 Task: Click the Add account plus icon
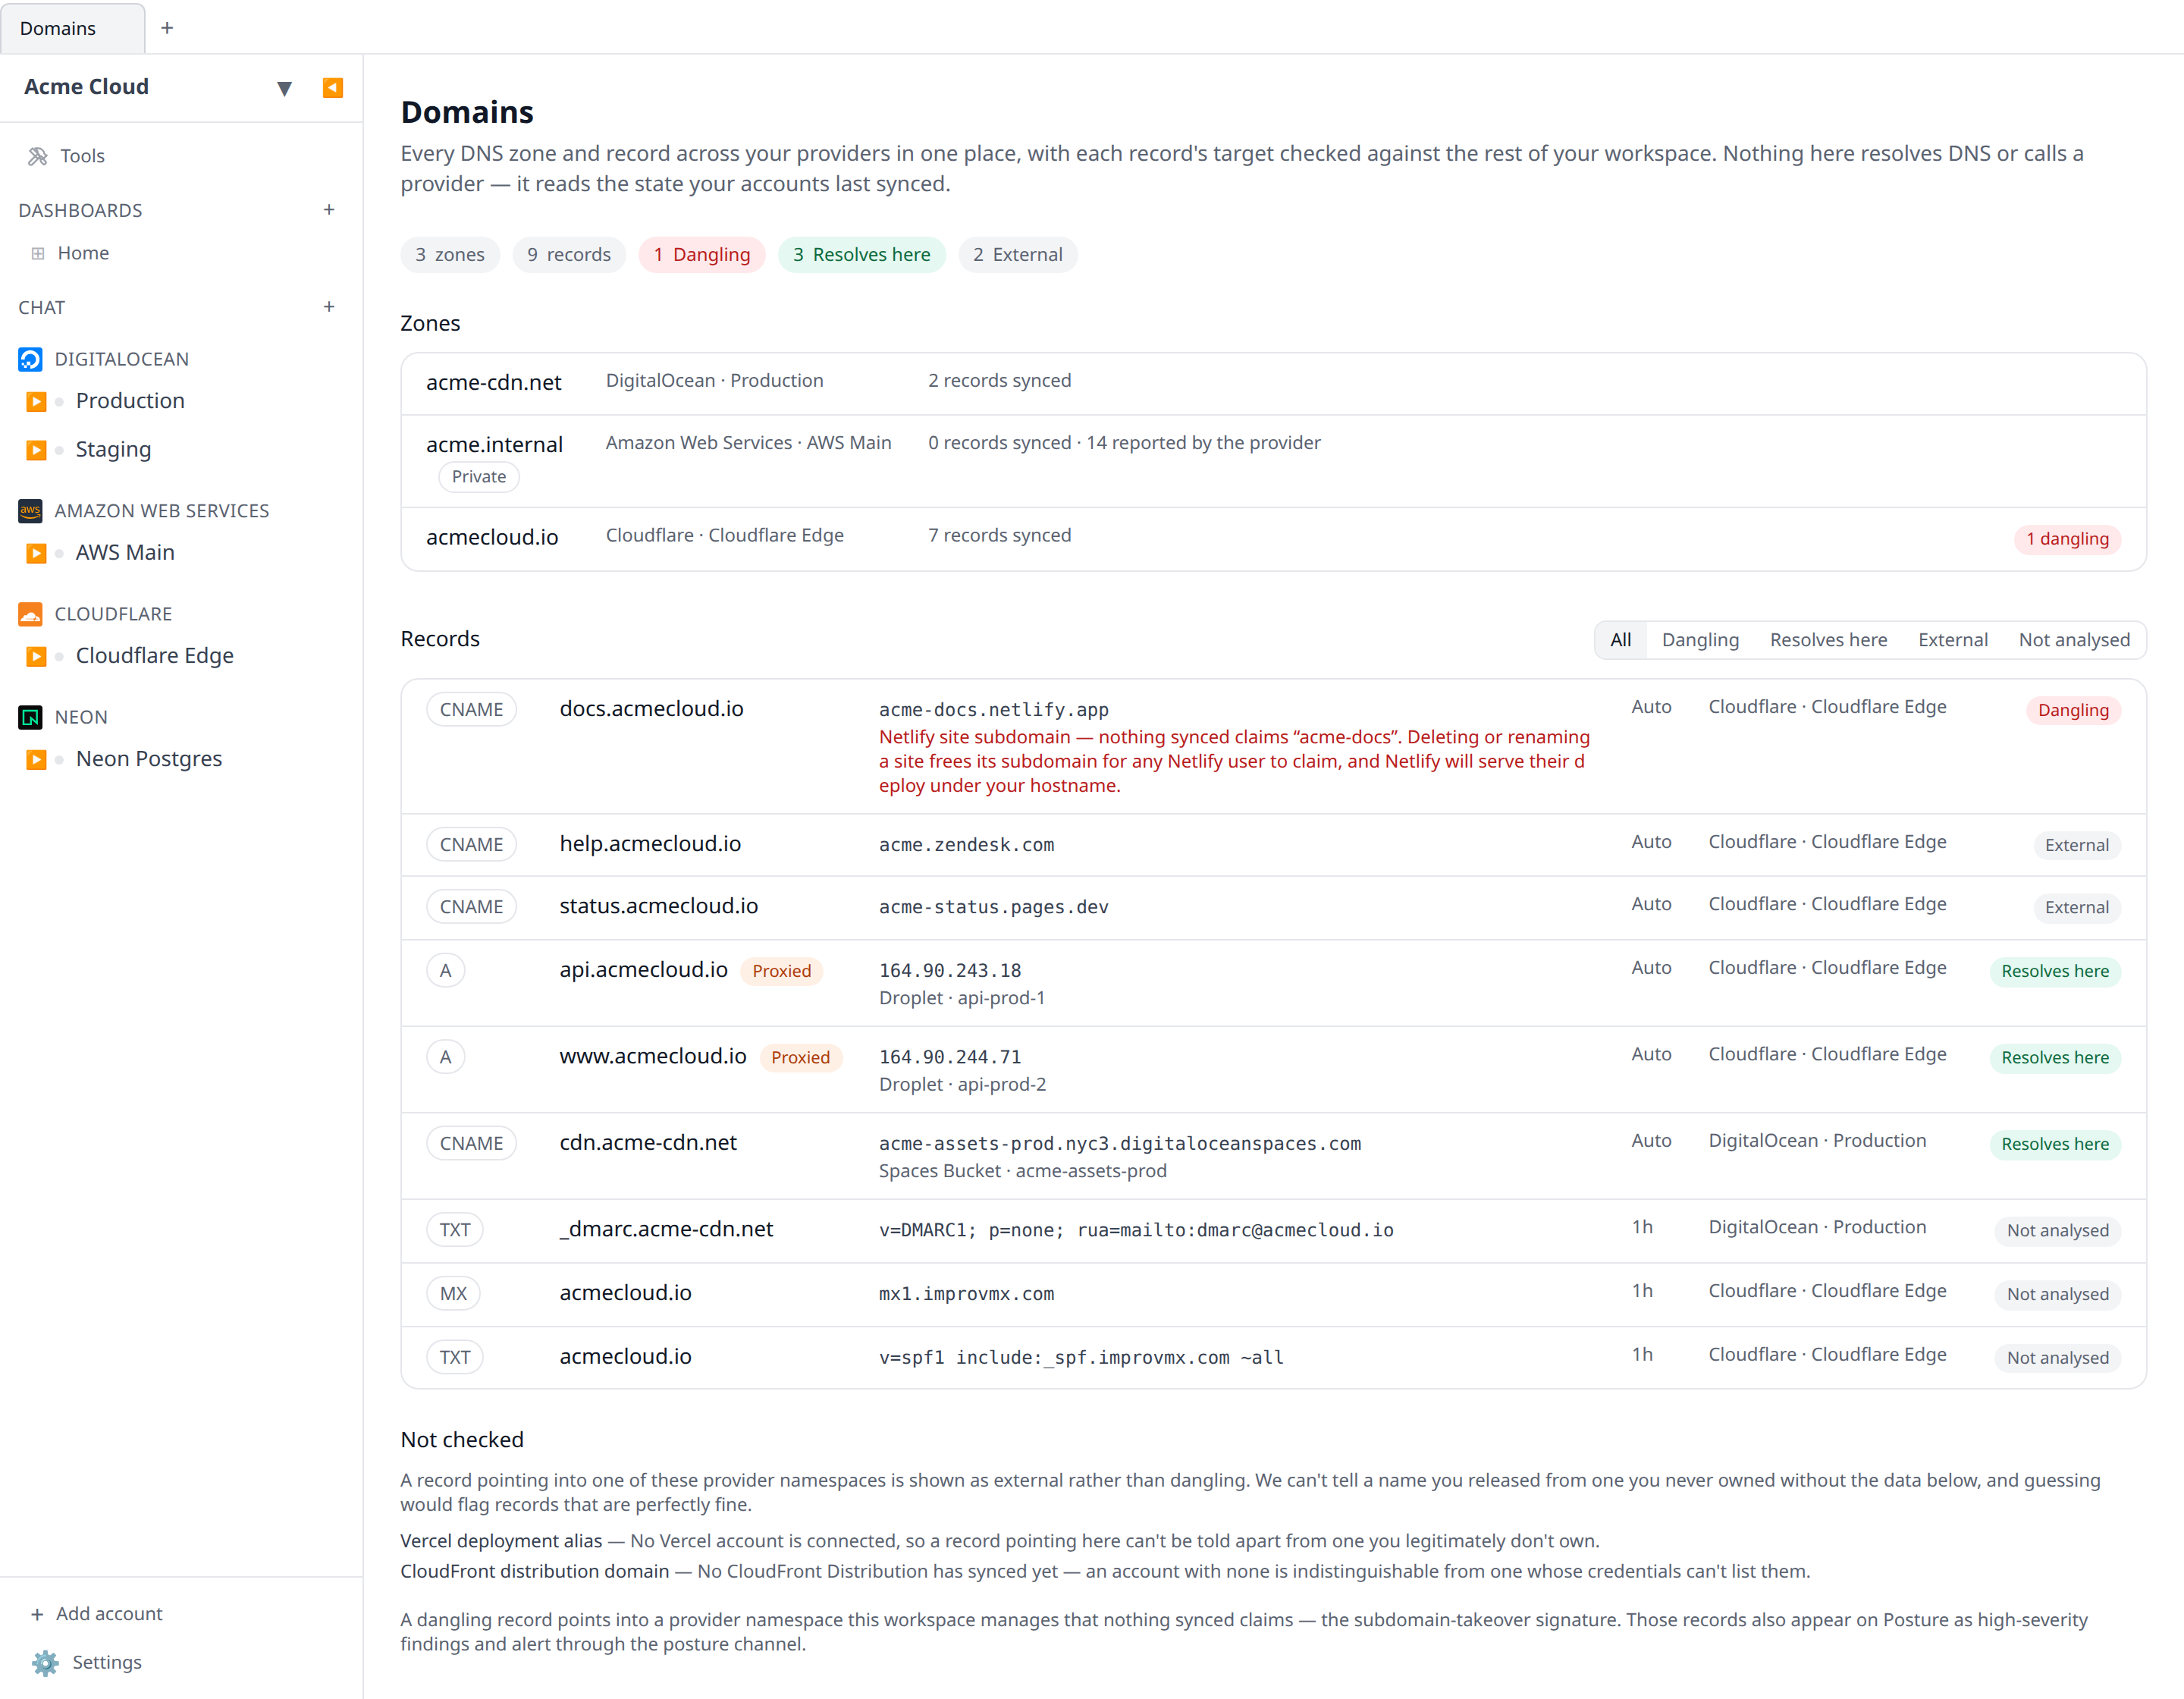[37, 1615]
